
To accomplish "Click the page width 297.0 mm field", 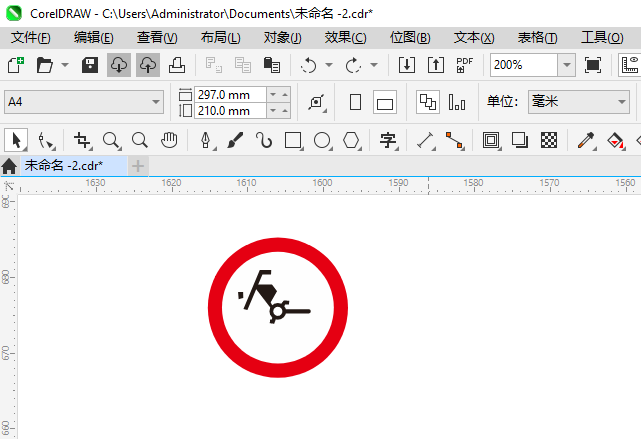I will pyautogui.click(x=230, y=95).
